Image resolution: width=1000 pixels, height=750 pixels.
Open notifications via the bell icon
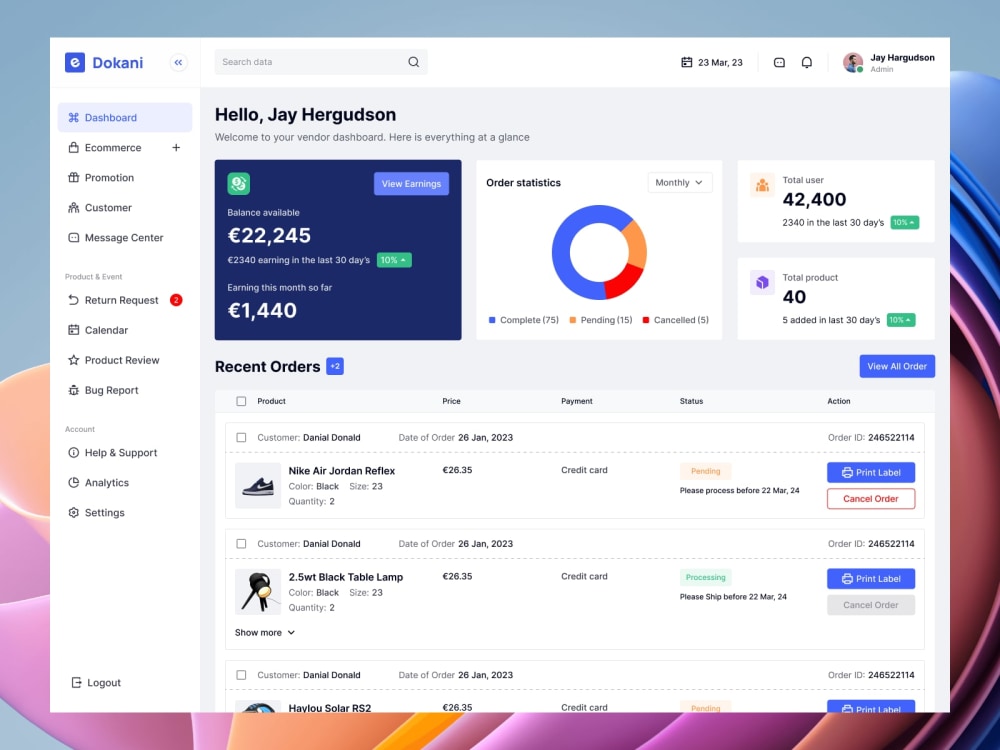click(x=807, y=62)
